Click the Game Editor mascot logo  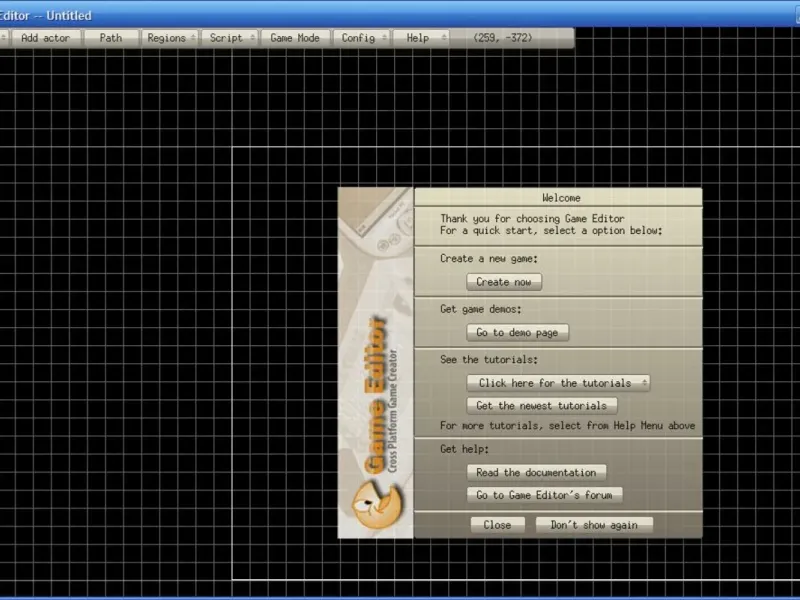pyautogui.click(x=377, y=505)
